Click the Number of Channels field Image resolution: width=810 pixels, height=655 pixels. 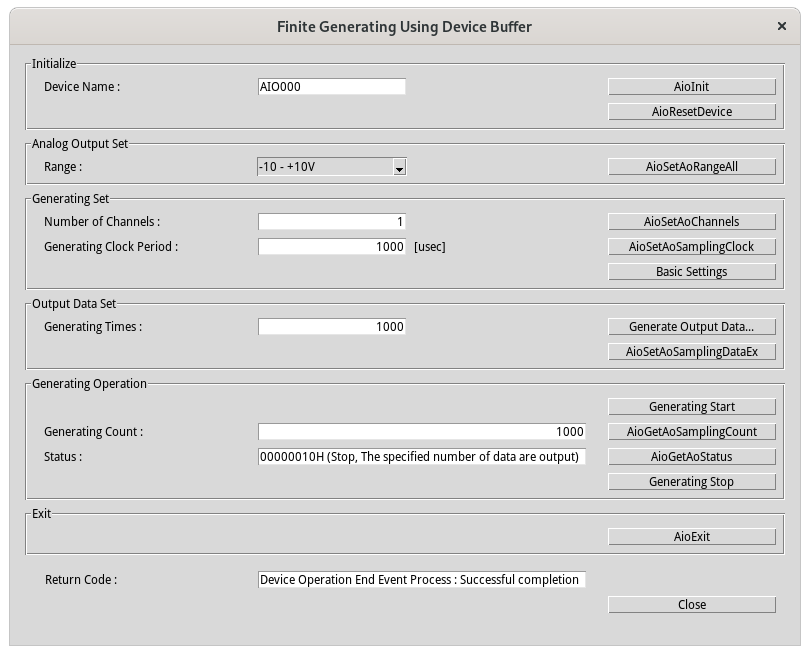pos(332,222)
